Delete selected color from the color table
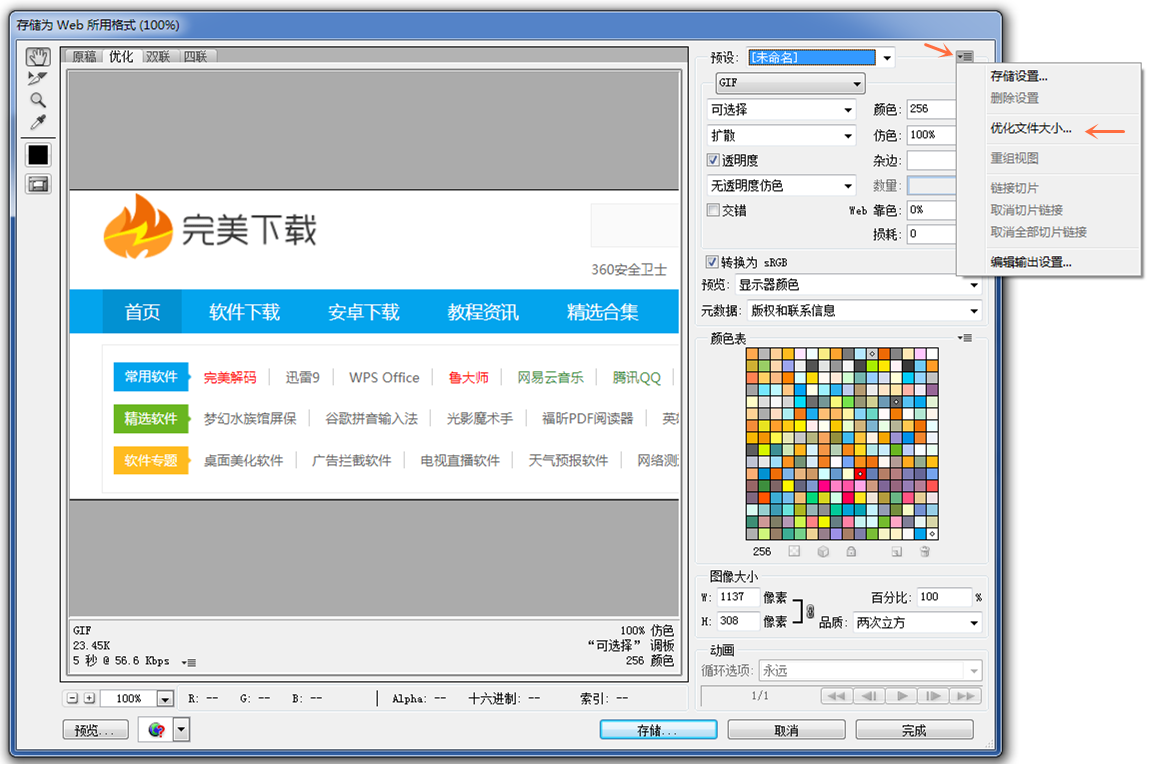1150x764 pixels. 923,551
